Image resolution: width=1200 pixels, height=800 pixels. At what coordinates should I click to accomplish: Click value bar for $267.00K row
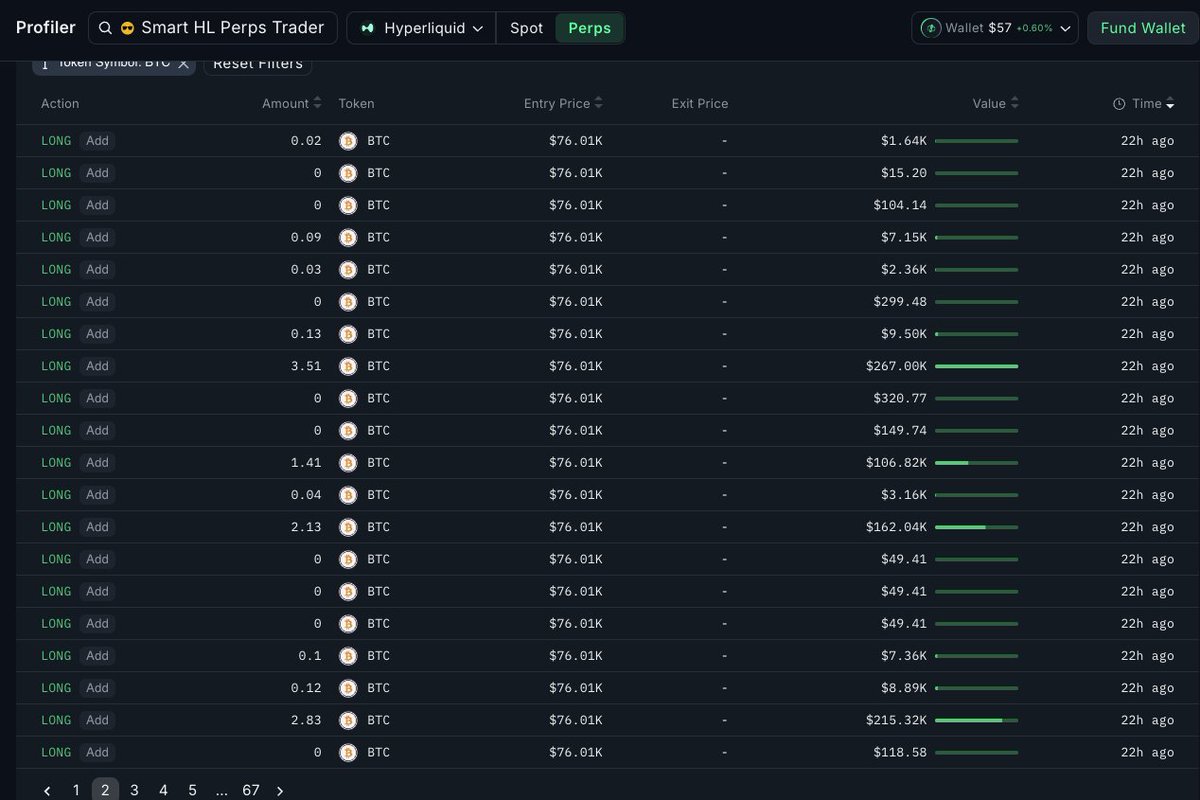pyautogui.click(x=976, y=366)
